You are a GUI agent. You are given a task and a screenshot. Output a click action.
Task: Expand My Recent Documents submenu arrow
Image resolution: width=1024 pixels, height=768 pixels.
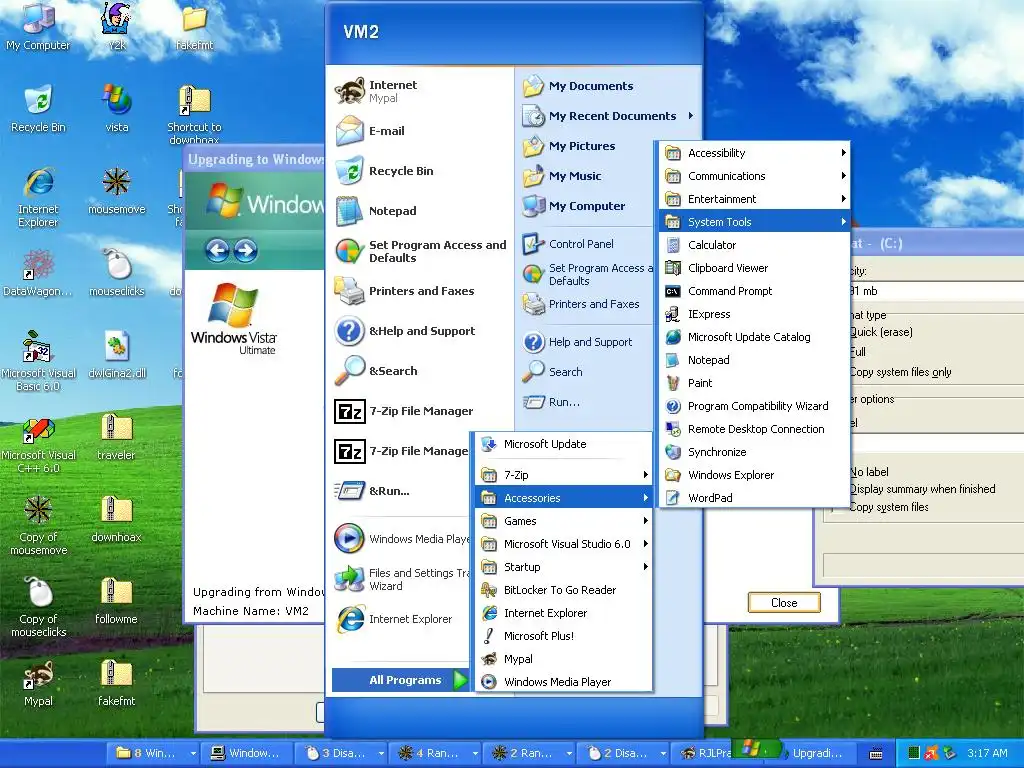tap(691, 116)
